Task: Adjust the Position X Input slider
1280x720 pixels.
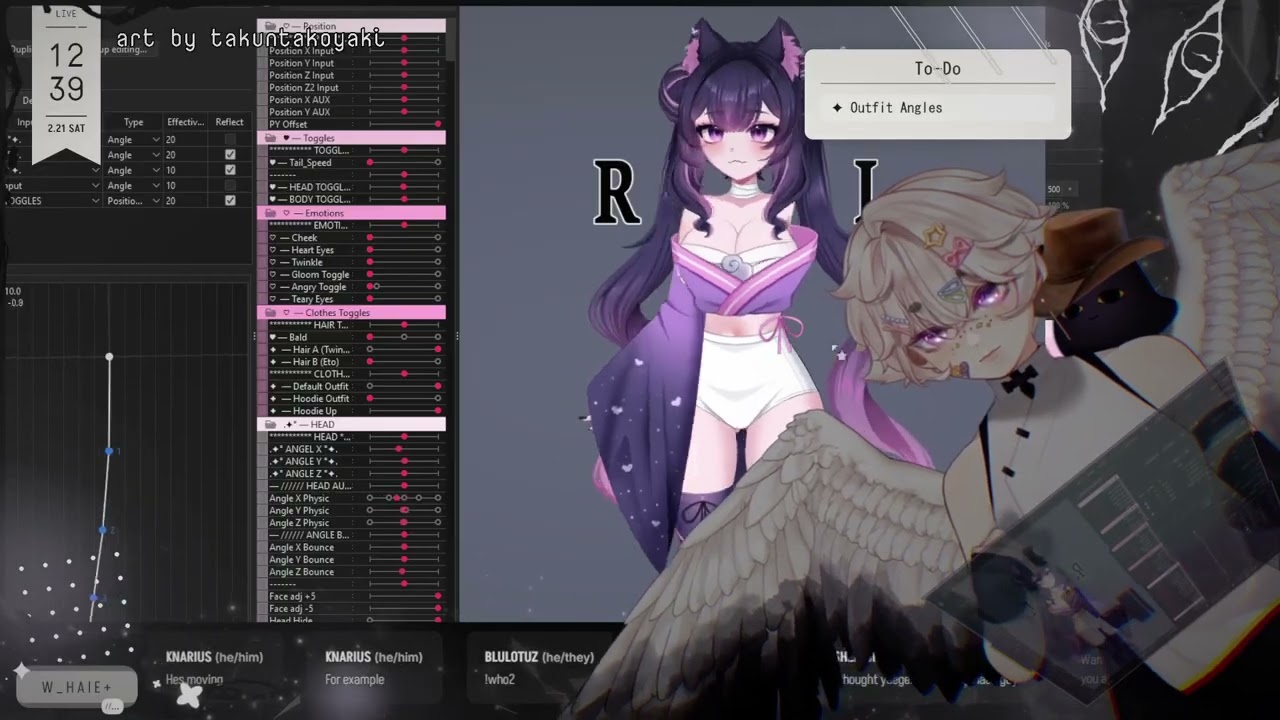Action: pos(404,51)
